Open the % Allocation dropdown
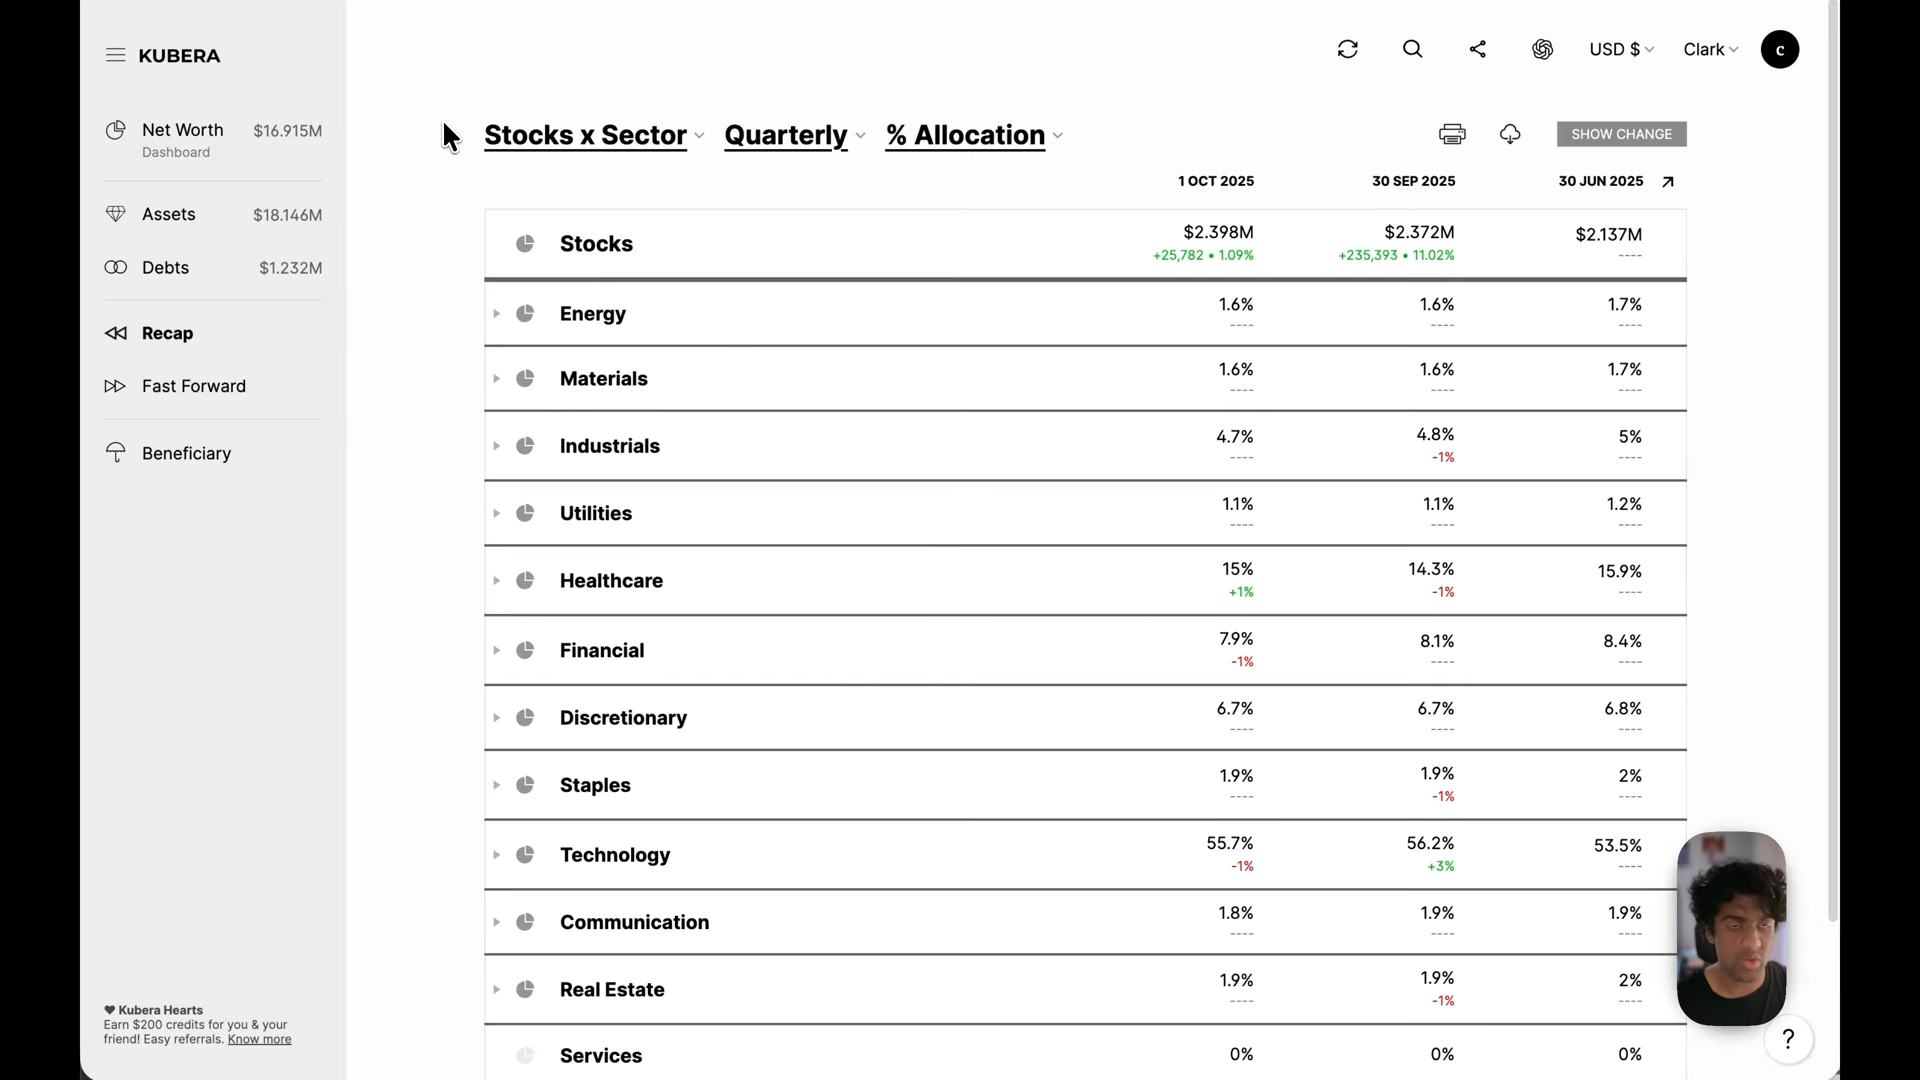The image size is (1920, 1080). pos(974,136)
